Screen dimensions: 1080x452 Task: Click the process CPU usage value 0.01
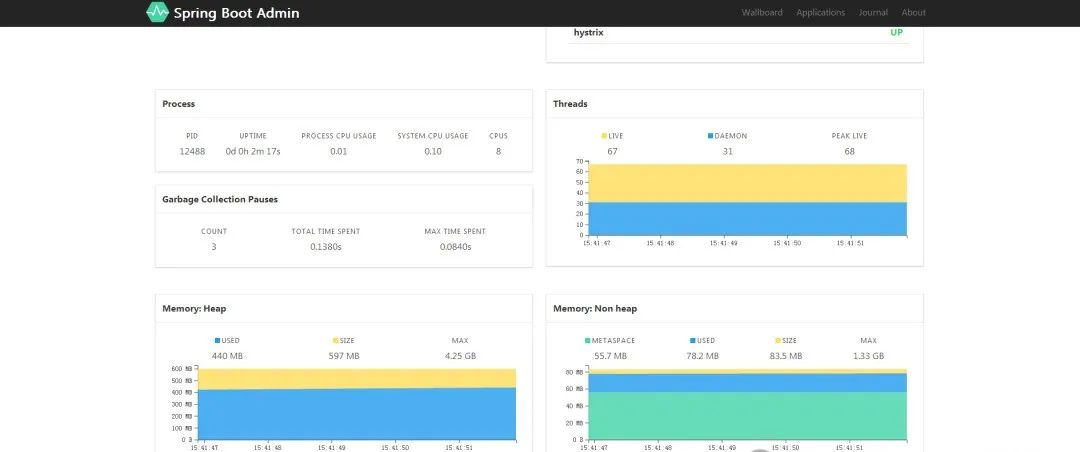338,152
